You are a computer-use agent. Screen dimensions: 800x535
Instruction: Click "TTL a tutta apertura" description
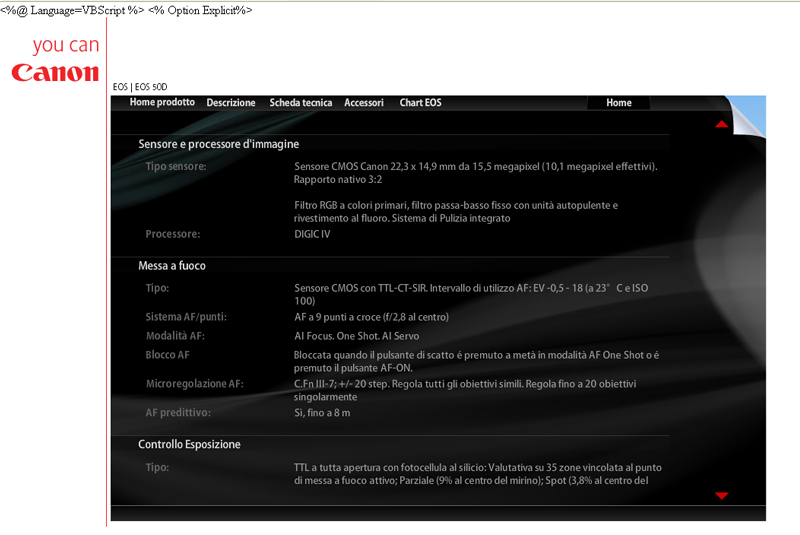tap(478, 474)
